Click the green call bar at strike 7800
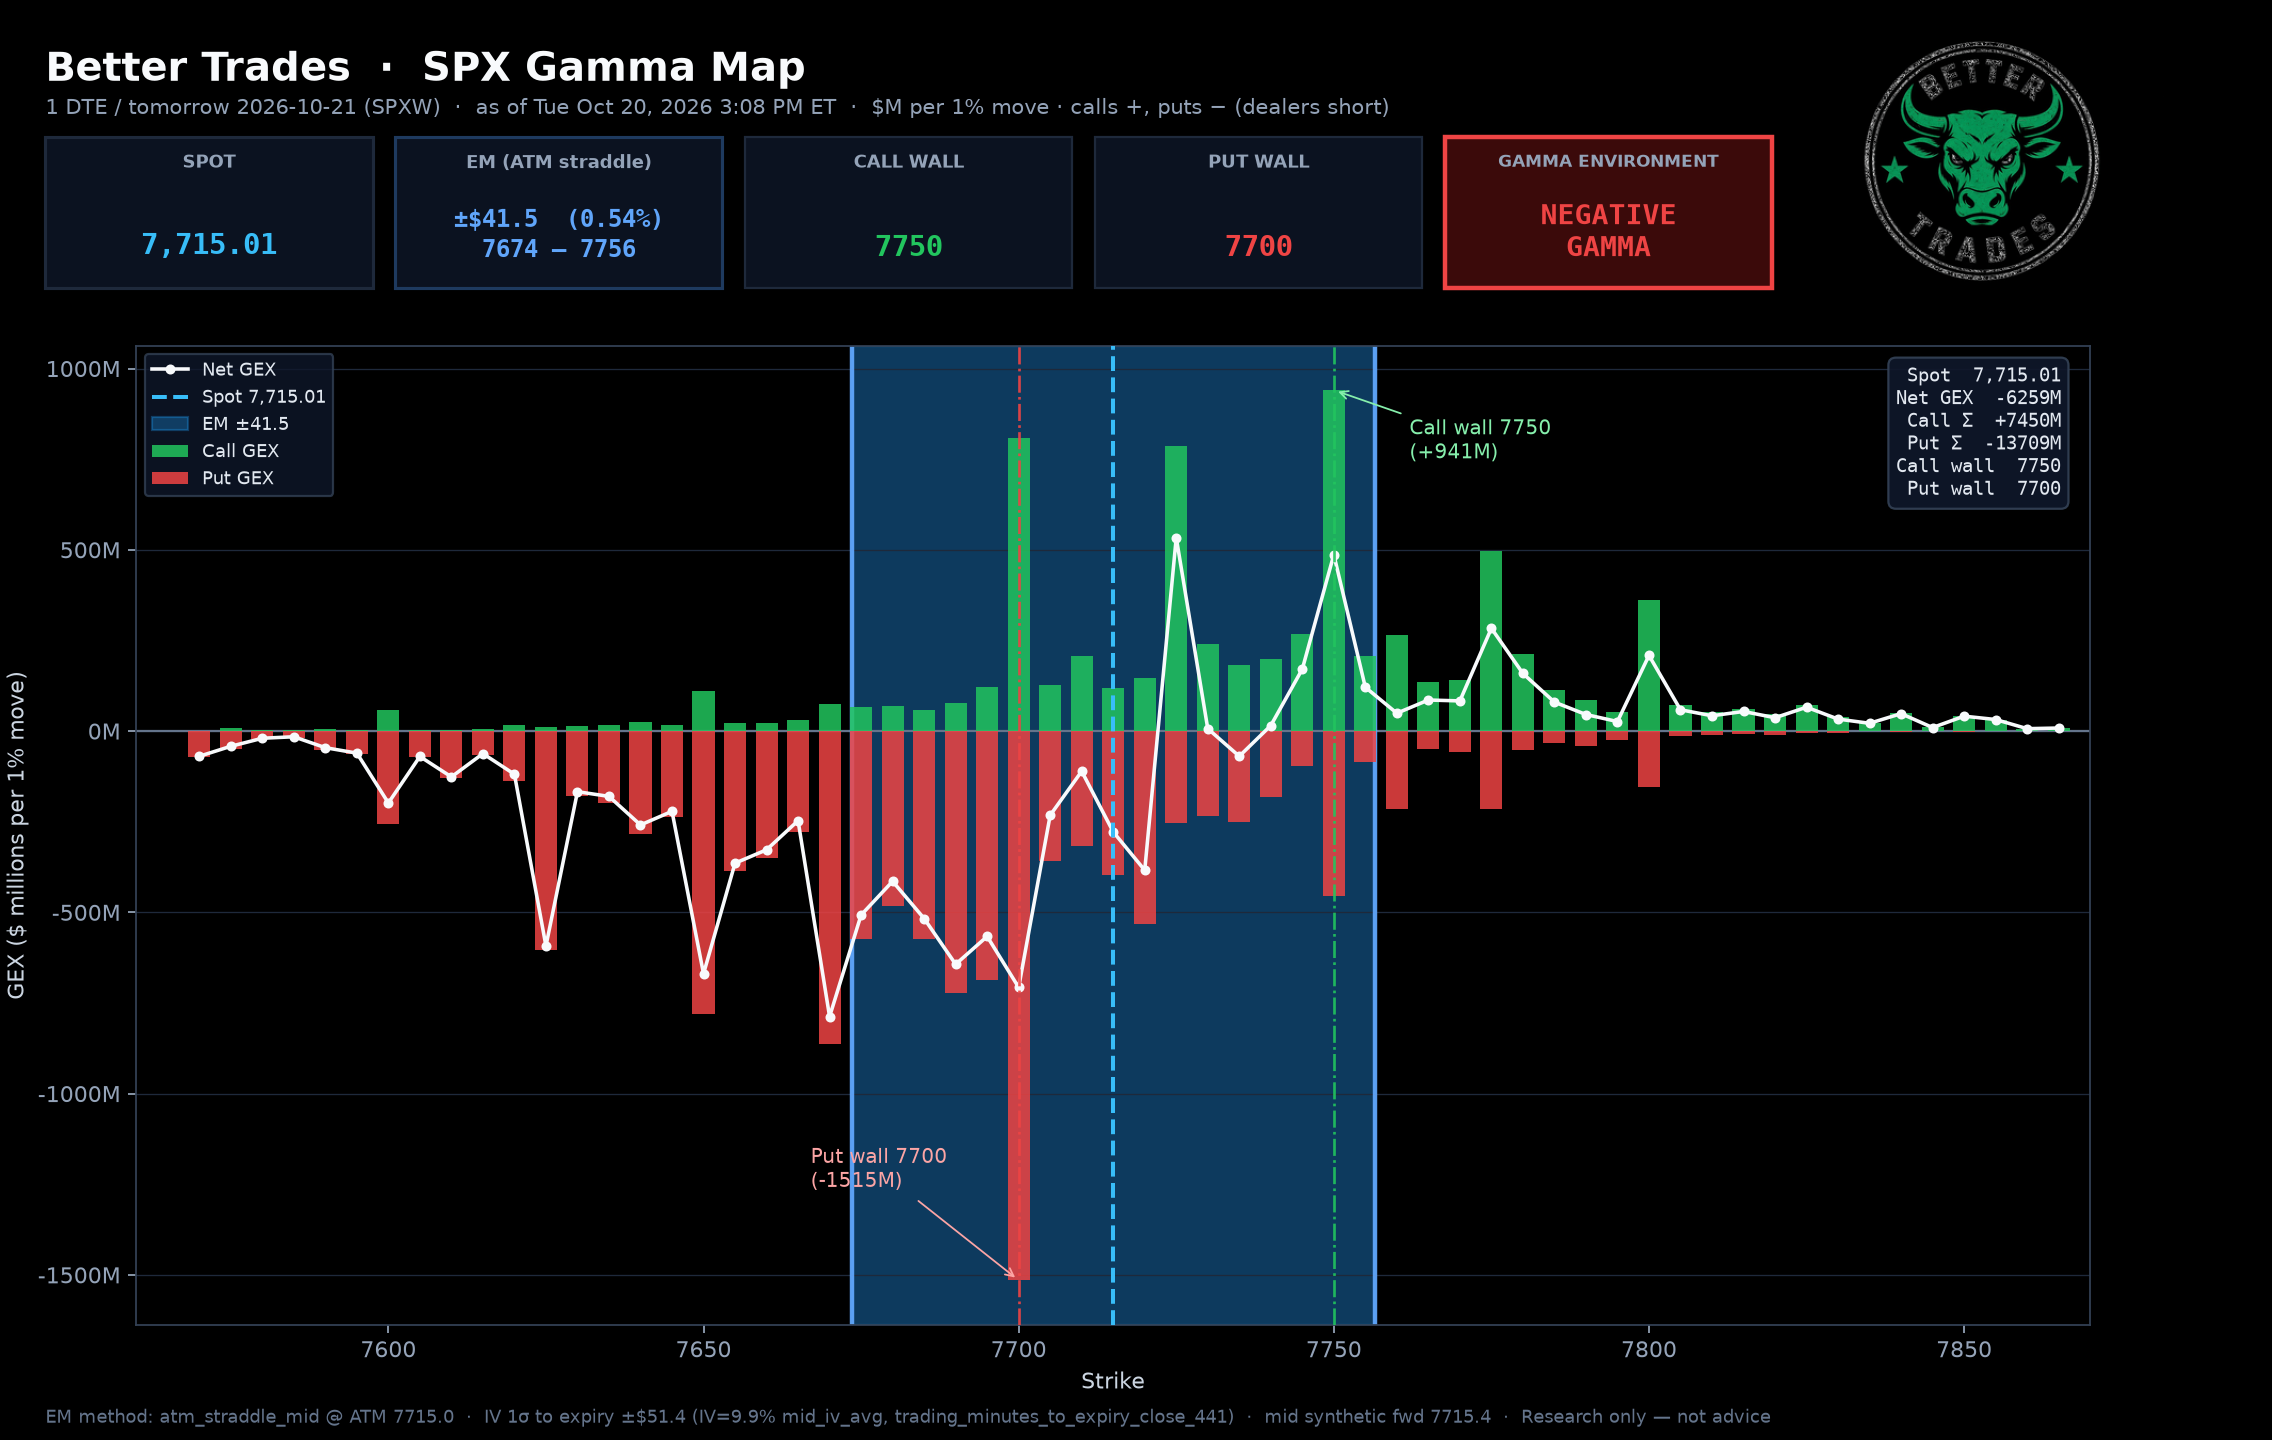2272x1440 pixels. point(1649,665)
